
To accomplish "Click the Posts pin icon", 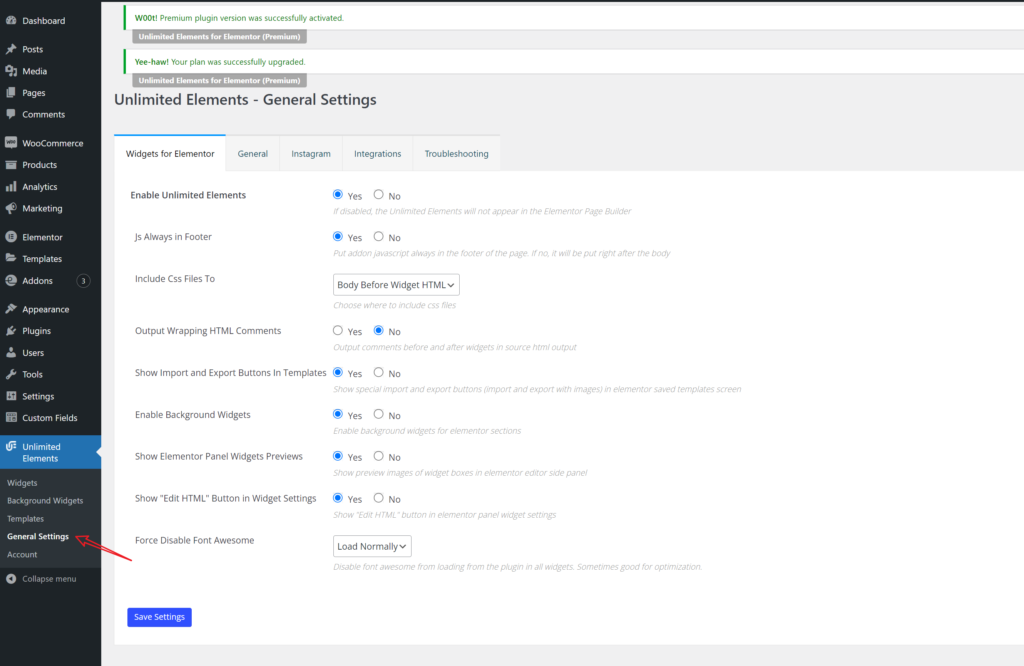I will pyautogui.click(x=11, y=49).
